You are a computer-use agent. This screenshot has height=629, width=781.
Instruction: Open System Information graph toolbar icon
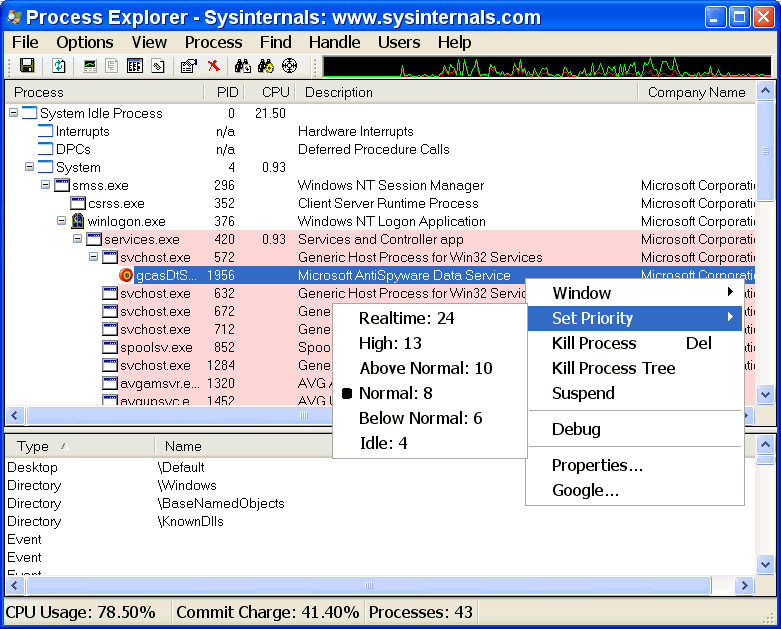(90, 65)
